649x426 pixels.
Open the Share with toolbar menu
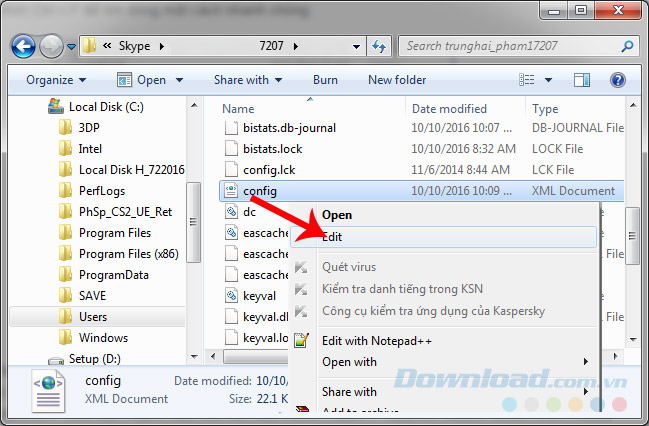pos(248,80)
